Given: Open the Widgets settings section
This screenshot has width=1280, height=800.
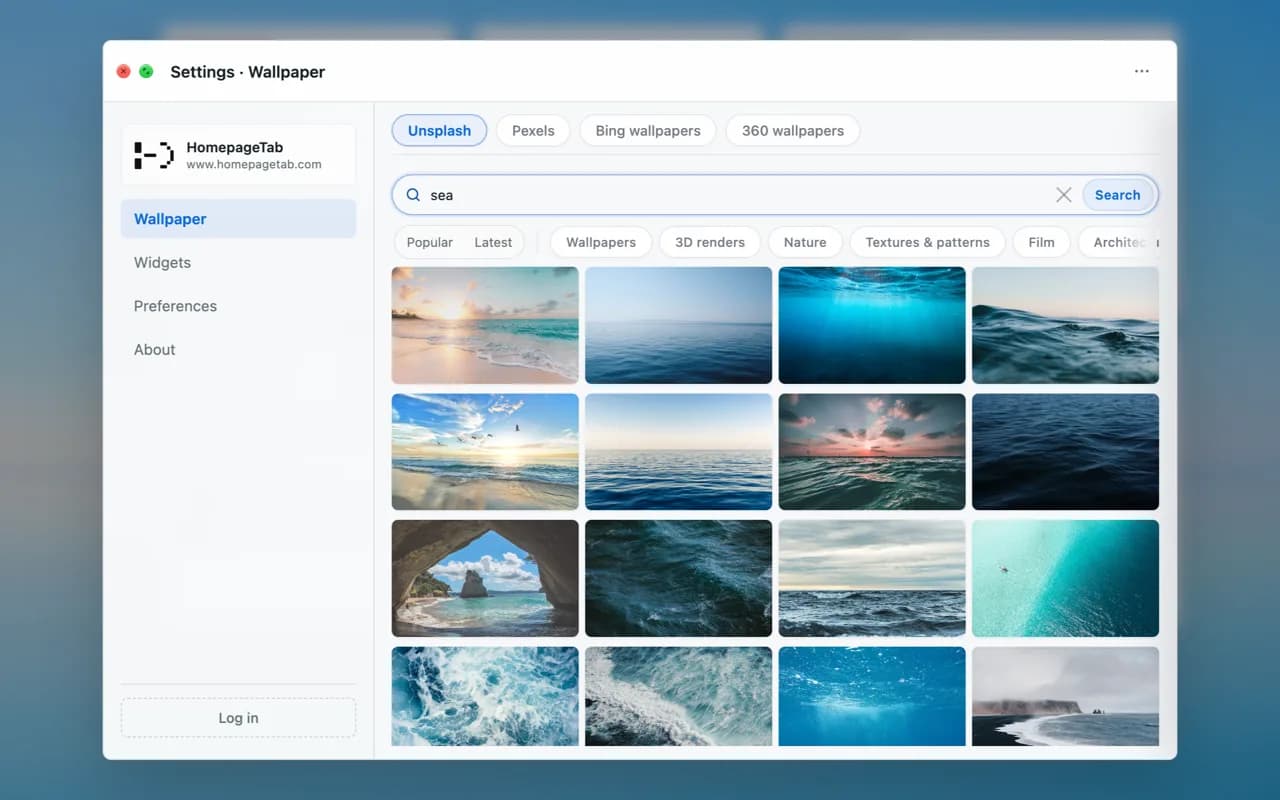Looking at the screenshot, I should 238,263.
